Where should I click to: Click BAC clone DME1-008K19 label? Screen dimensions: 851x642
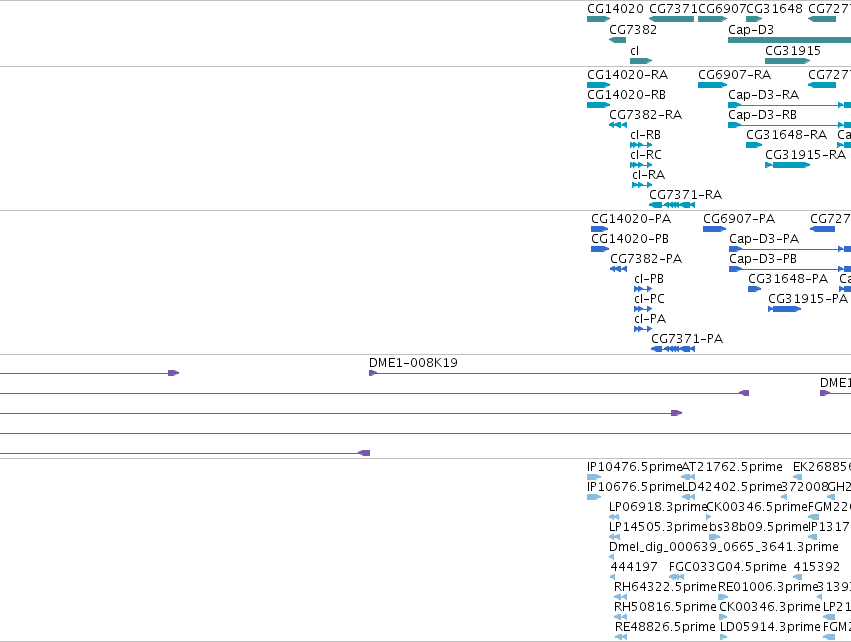(414, 363)
